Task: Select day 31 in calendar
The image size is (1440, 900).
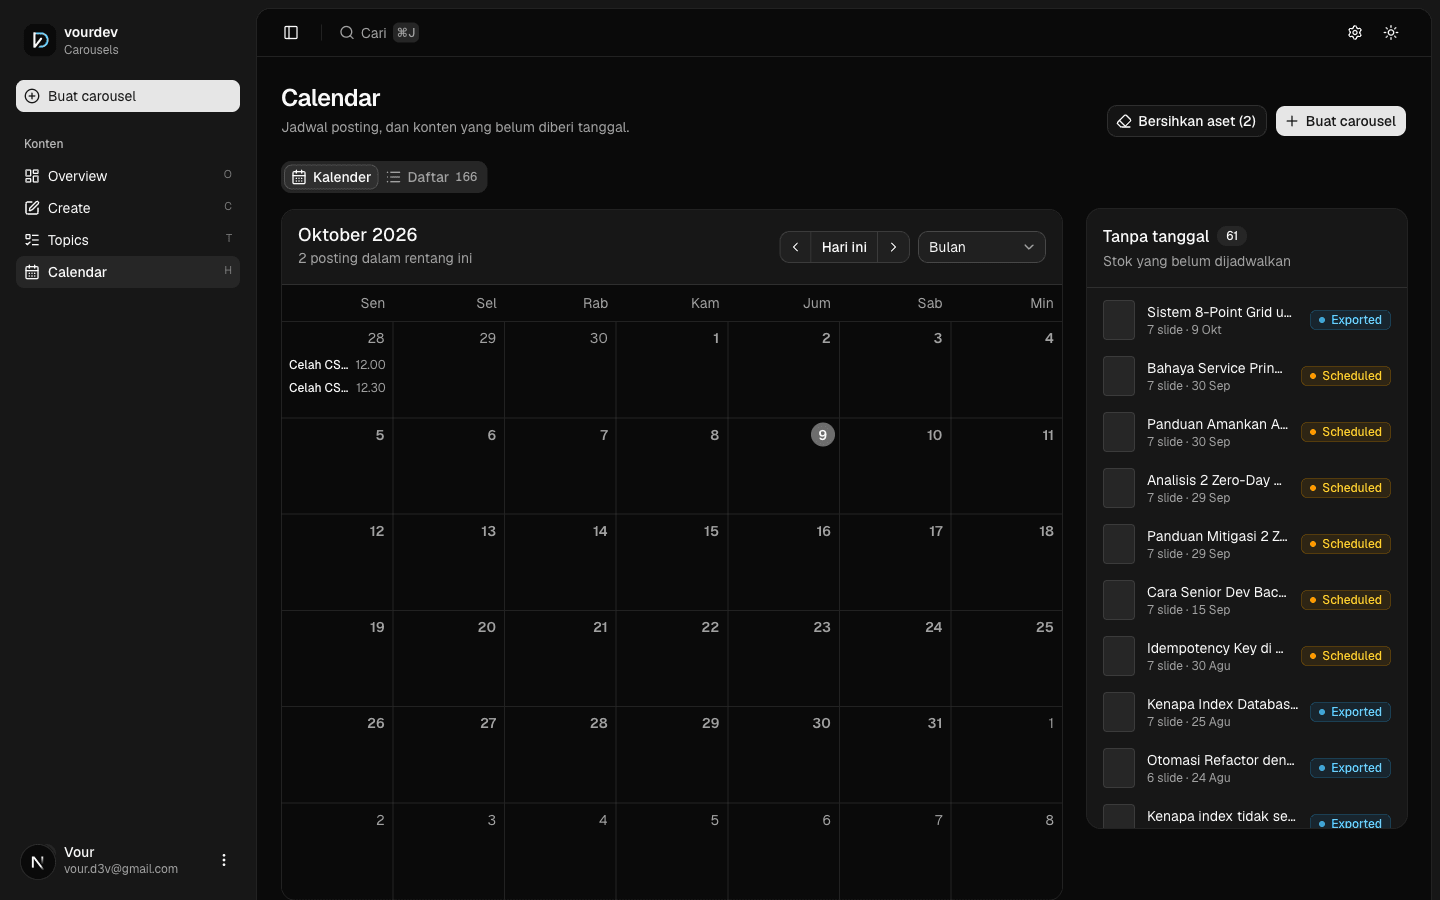Action: coord(935,723)
